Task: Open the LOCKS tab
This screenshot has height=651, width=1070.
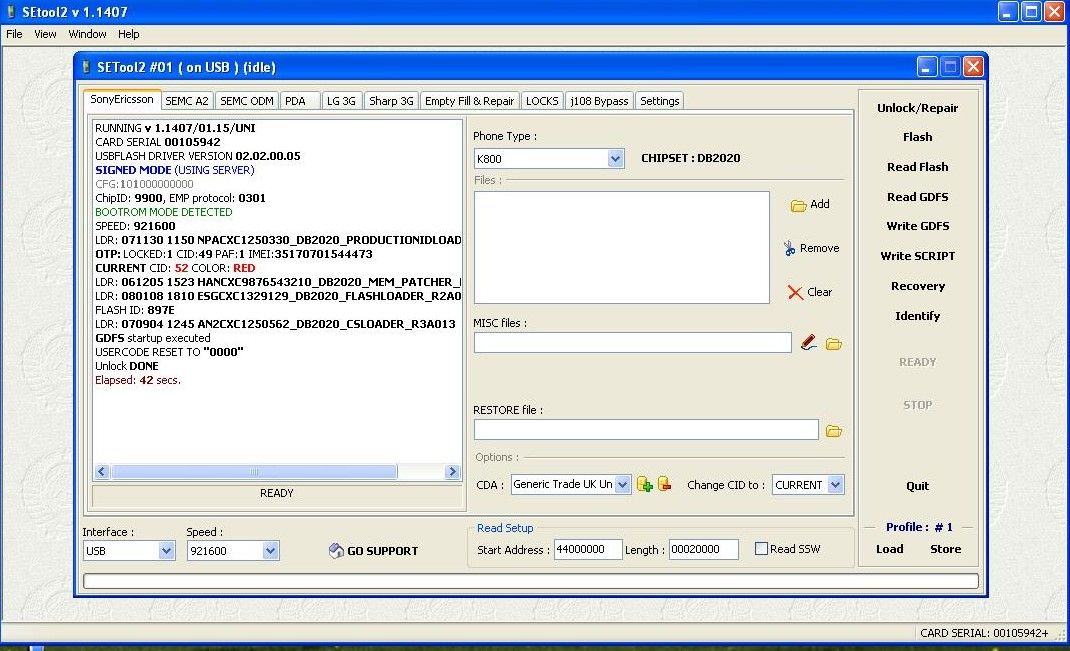Action: [543, 101]
